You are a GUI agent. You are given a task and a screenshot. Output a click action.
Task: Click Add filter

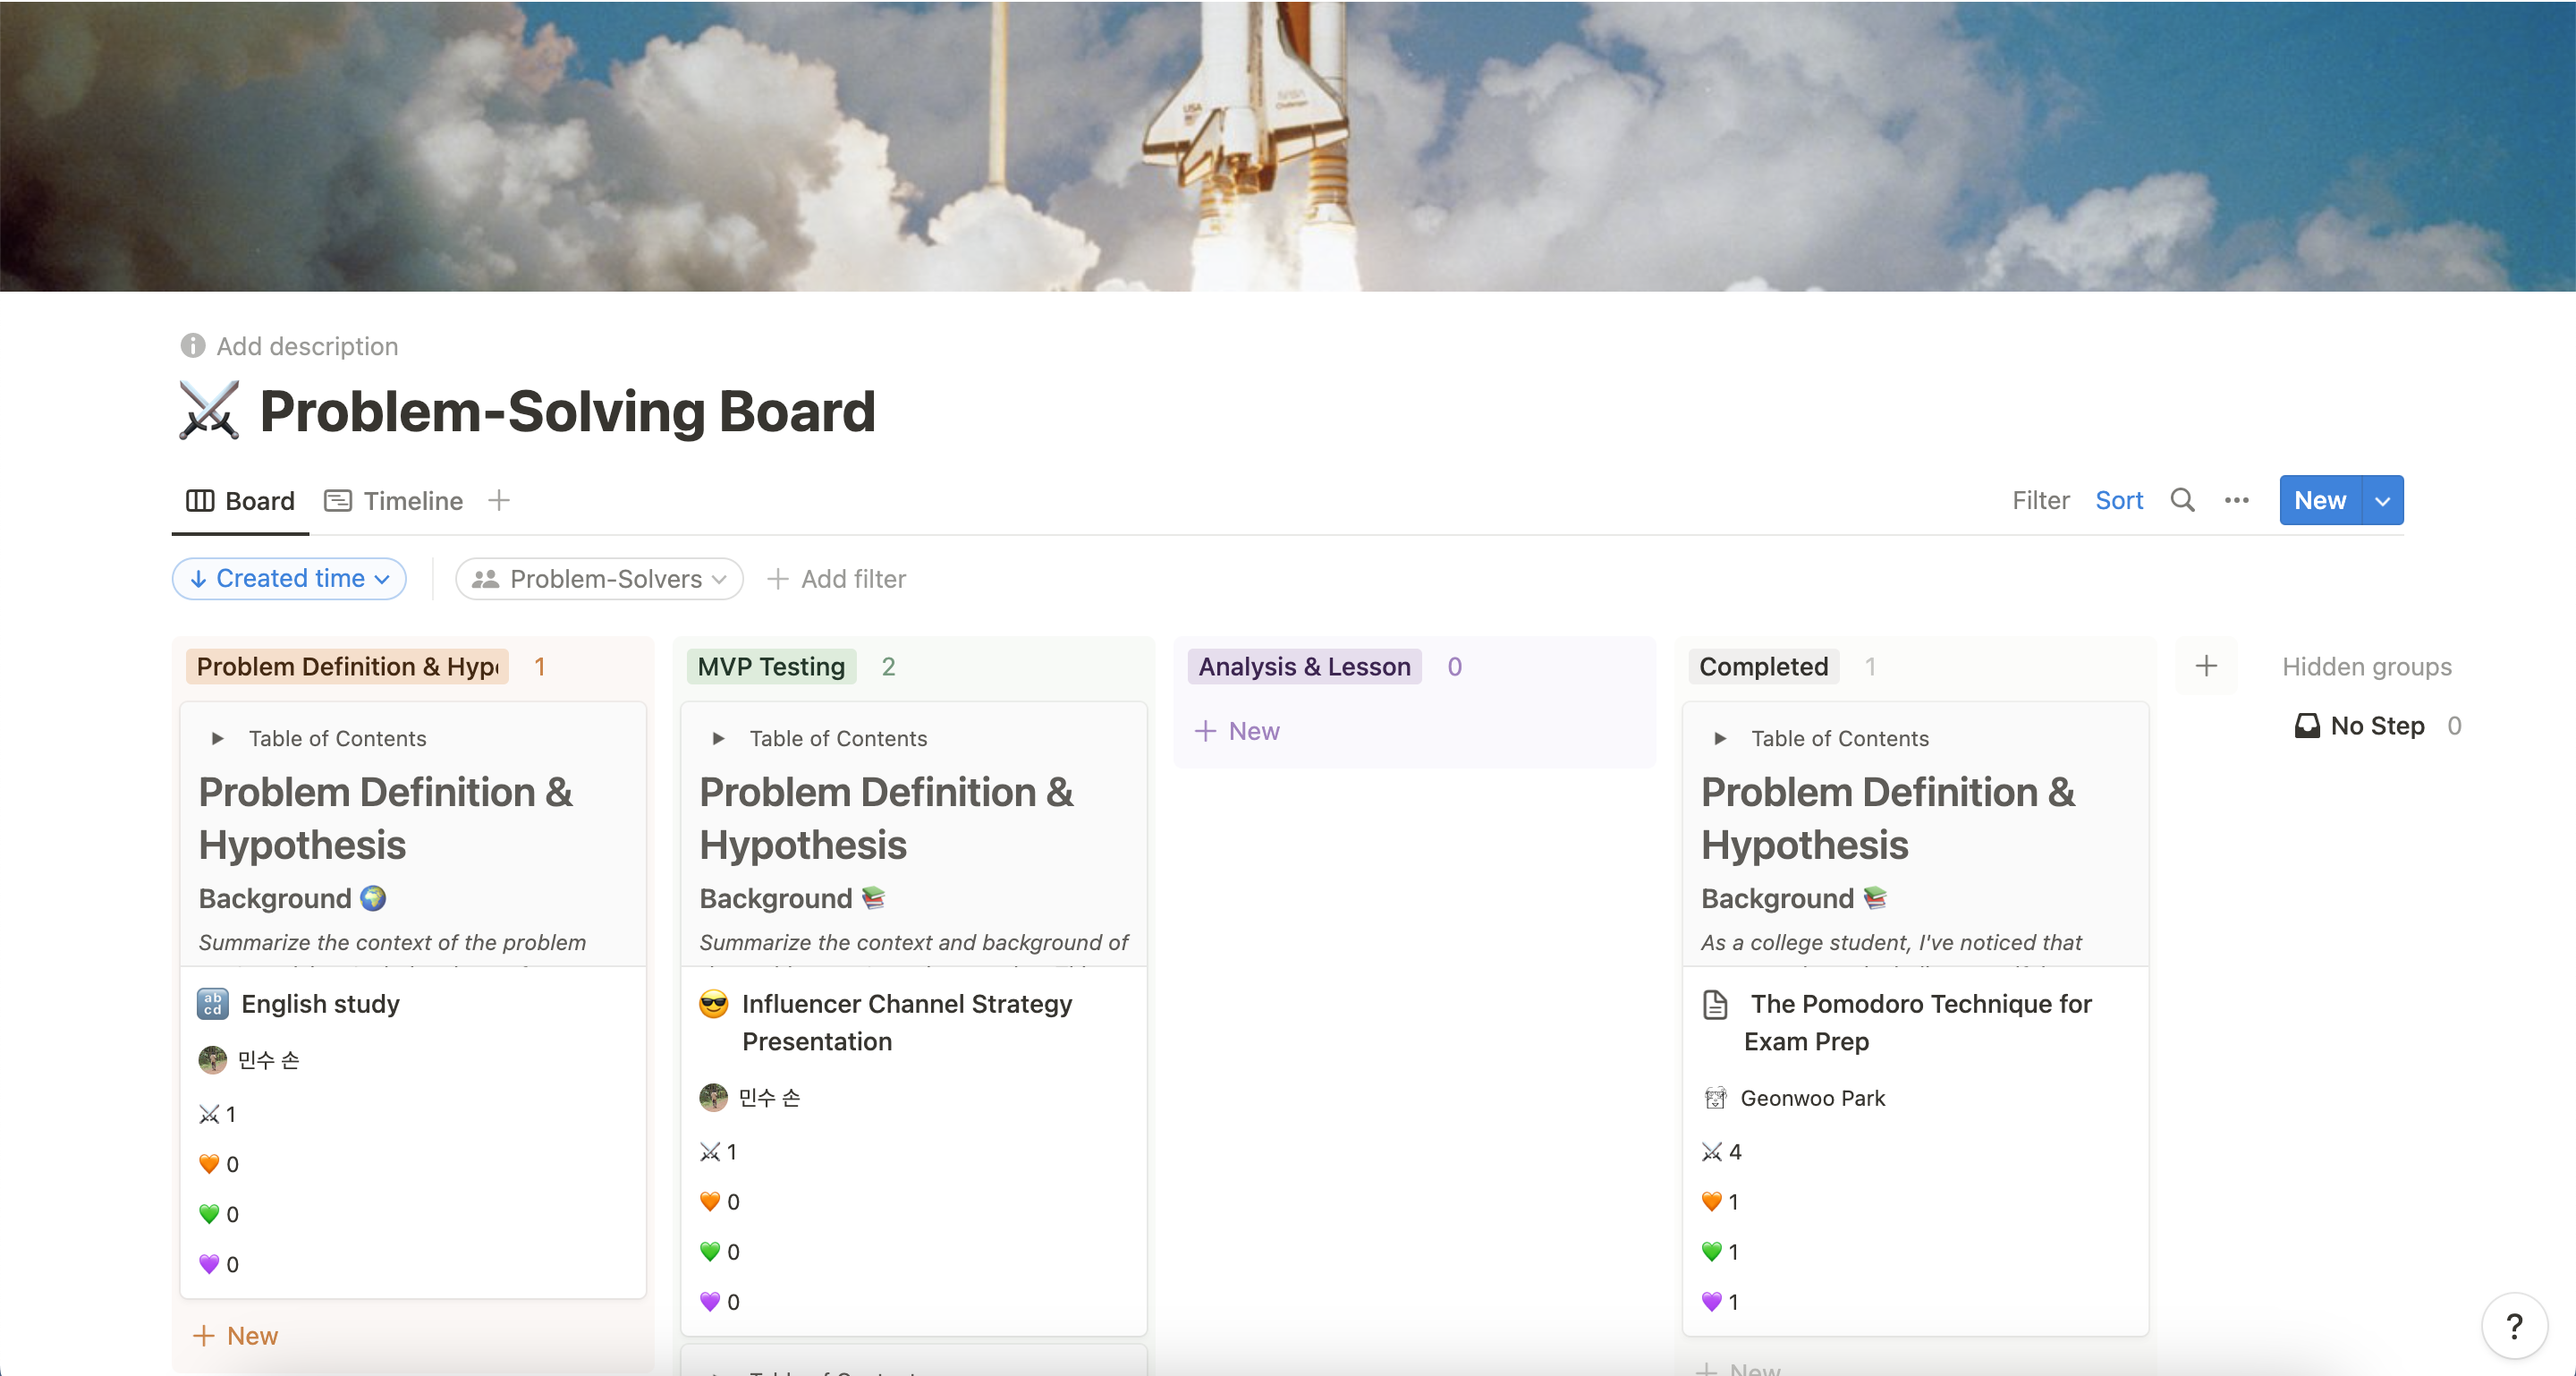click(x=836, y=579)
